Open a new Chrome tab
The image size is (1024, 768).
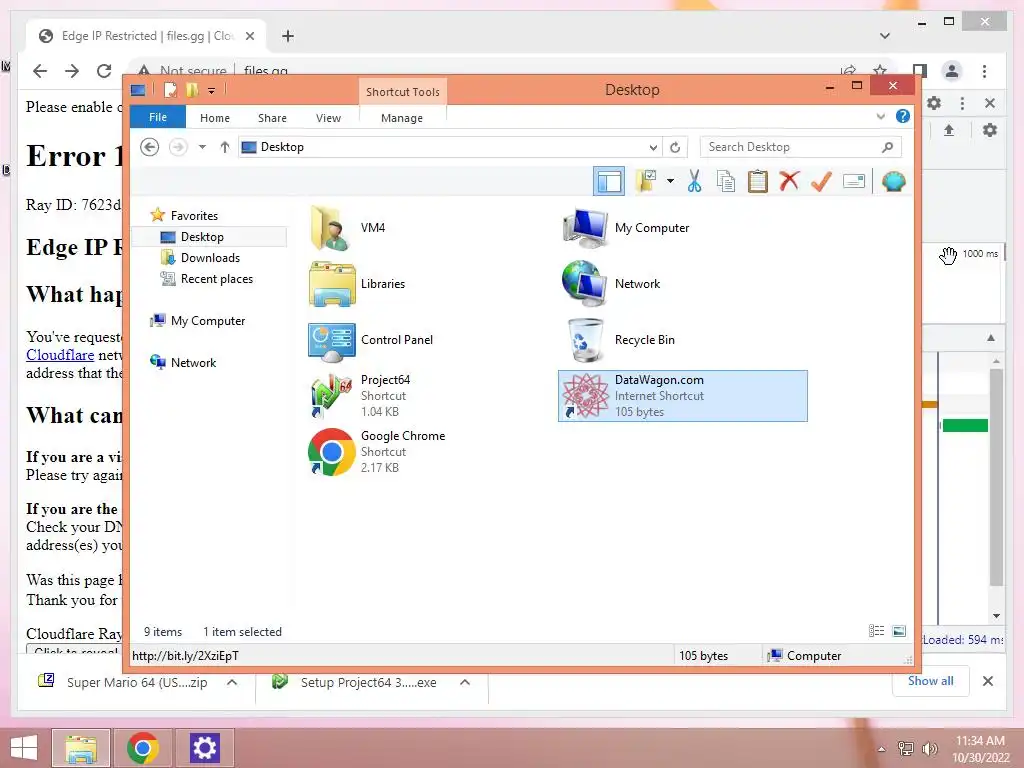tap(287, 36)
